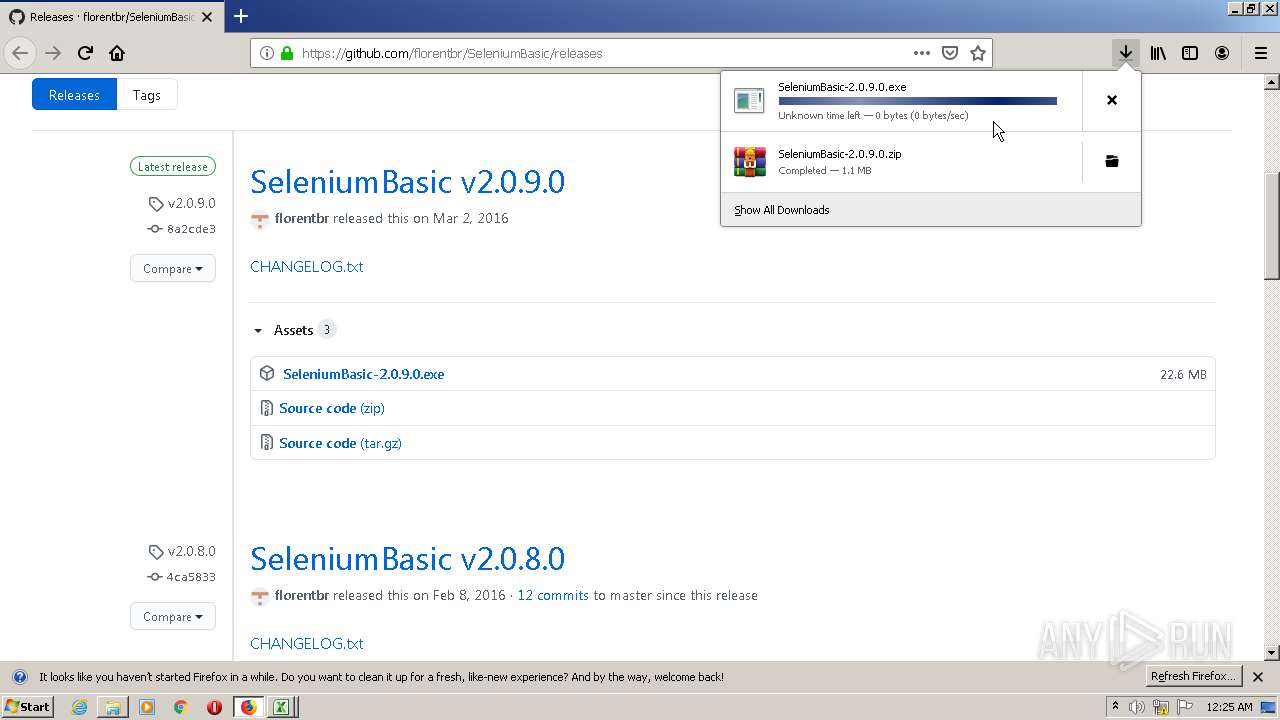Show hidden system tray icons

click(1115, 707)
